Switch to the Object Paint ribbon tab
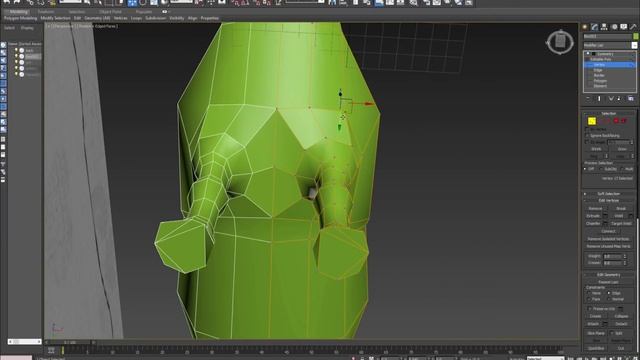Screen dimensions: 640x360 (x=110, y=12)
